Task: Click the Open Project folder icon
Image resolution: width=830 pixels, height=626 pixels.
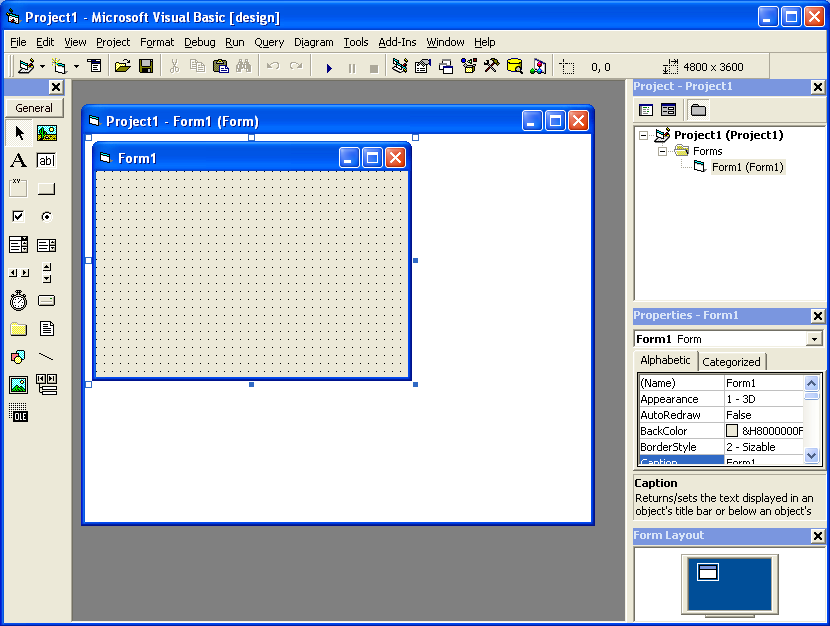Action: [x=123, y=67]
